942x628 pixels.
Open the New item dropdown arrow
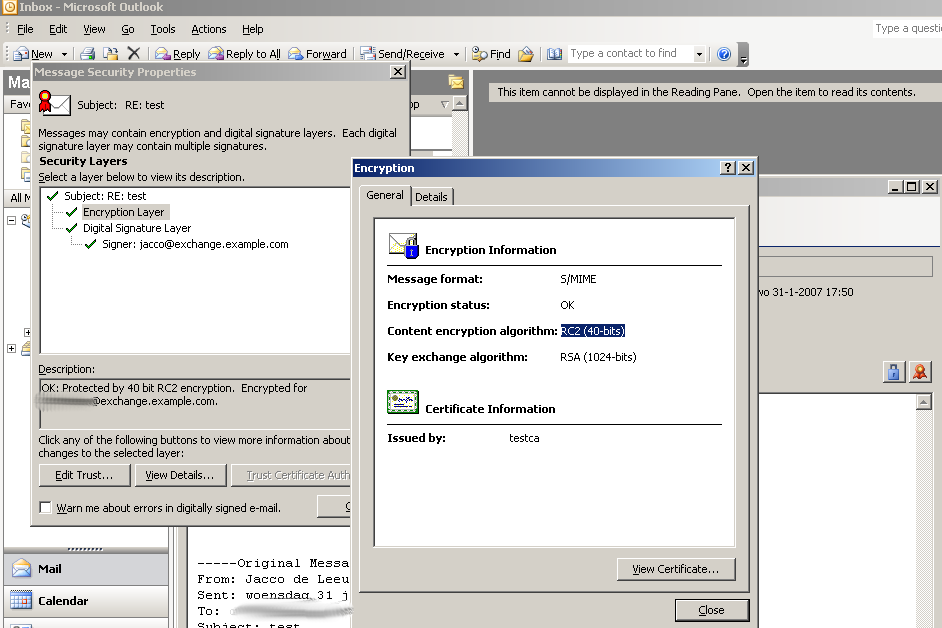64,54
